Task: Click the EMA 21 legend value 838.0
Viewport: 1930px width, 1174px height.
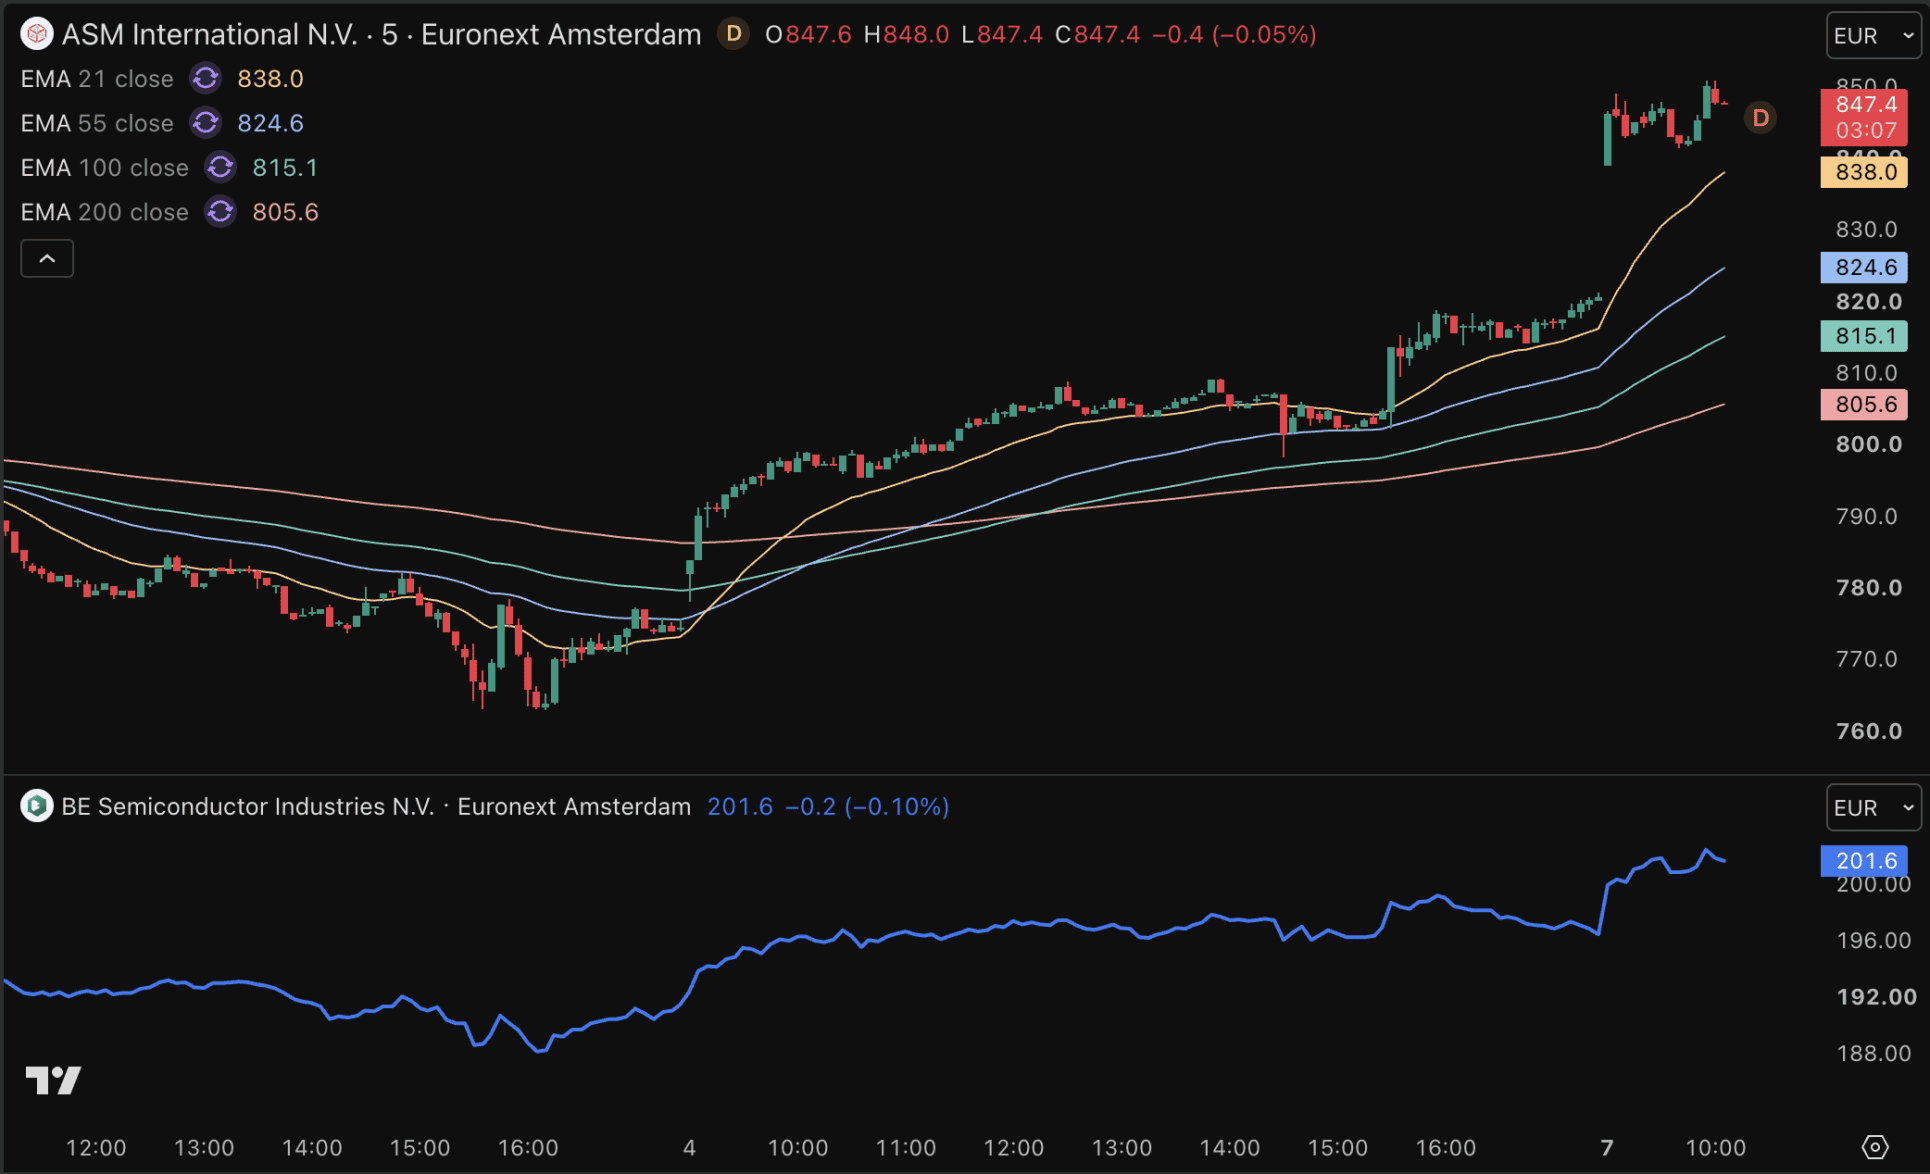Action: (270, 78)
